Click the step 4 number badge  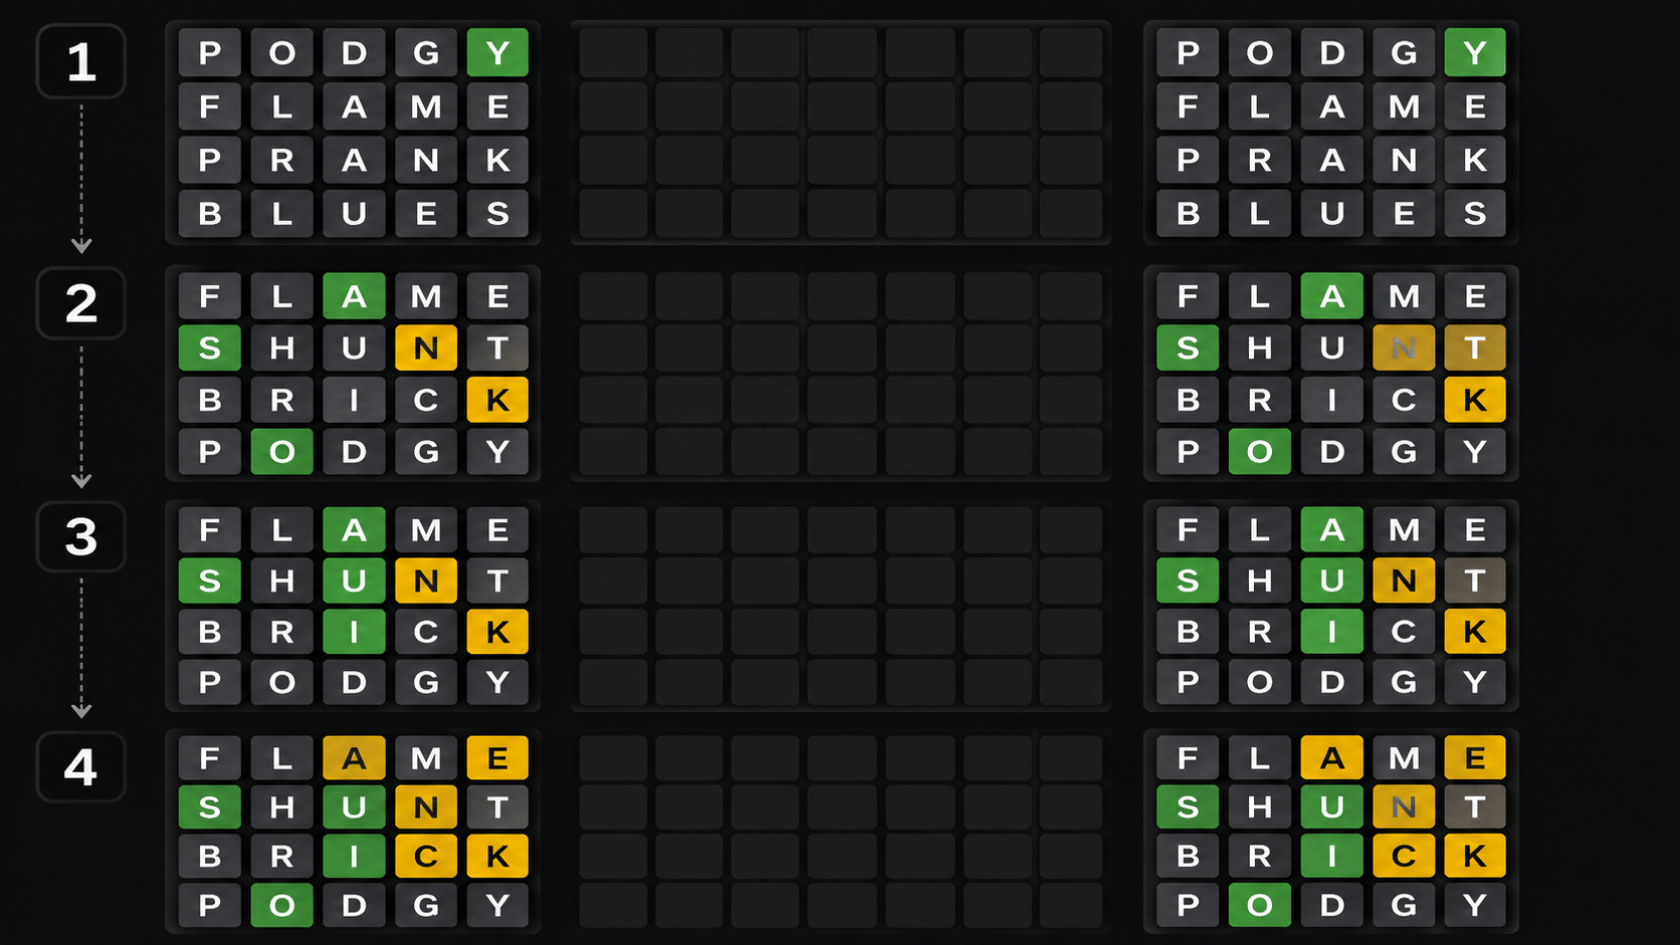click(81, 767)
